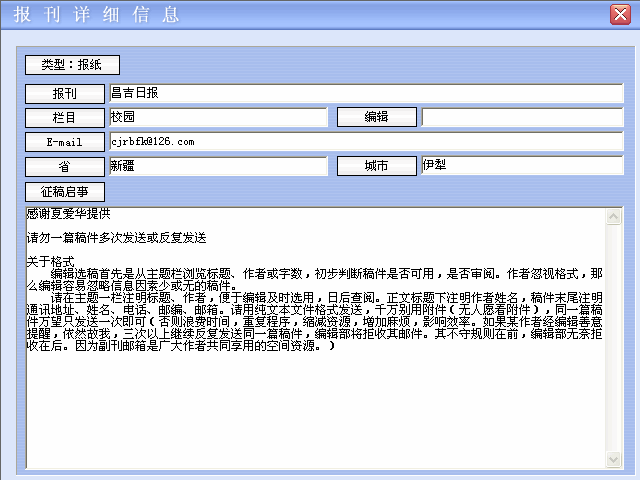Screen dimensions: 640x480
Task: Click the 省 label button
Action: [x=65, y=167]
